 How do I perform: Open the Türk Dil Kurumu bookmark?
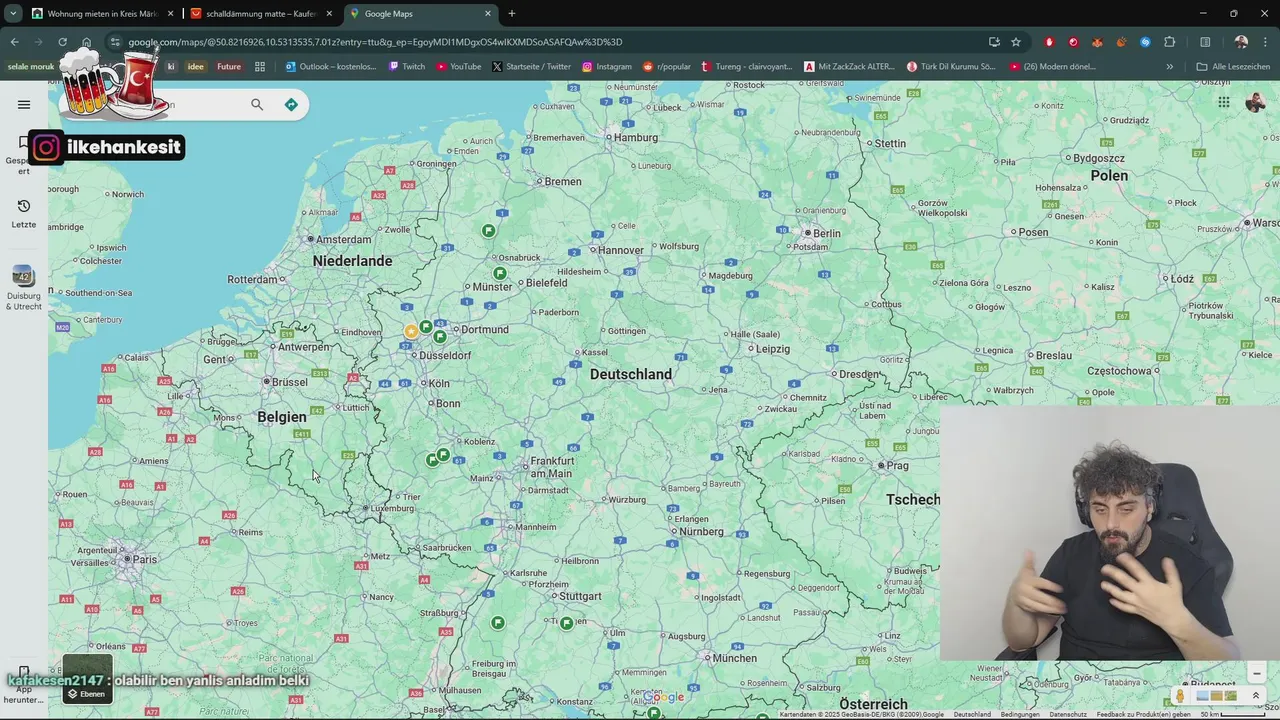pyautogui.click(x=950, y=67)
